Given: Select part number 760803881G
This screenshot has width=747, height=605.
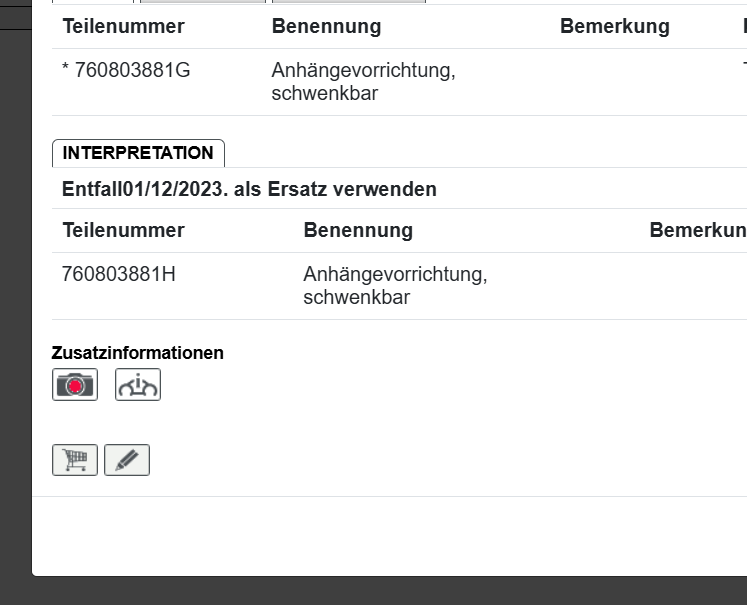Looking at the screenshot, I should click(x=126, y=71).
